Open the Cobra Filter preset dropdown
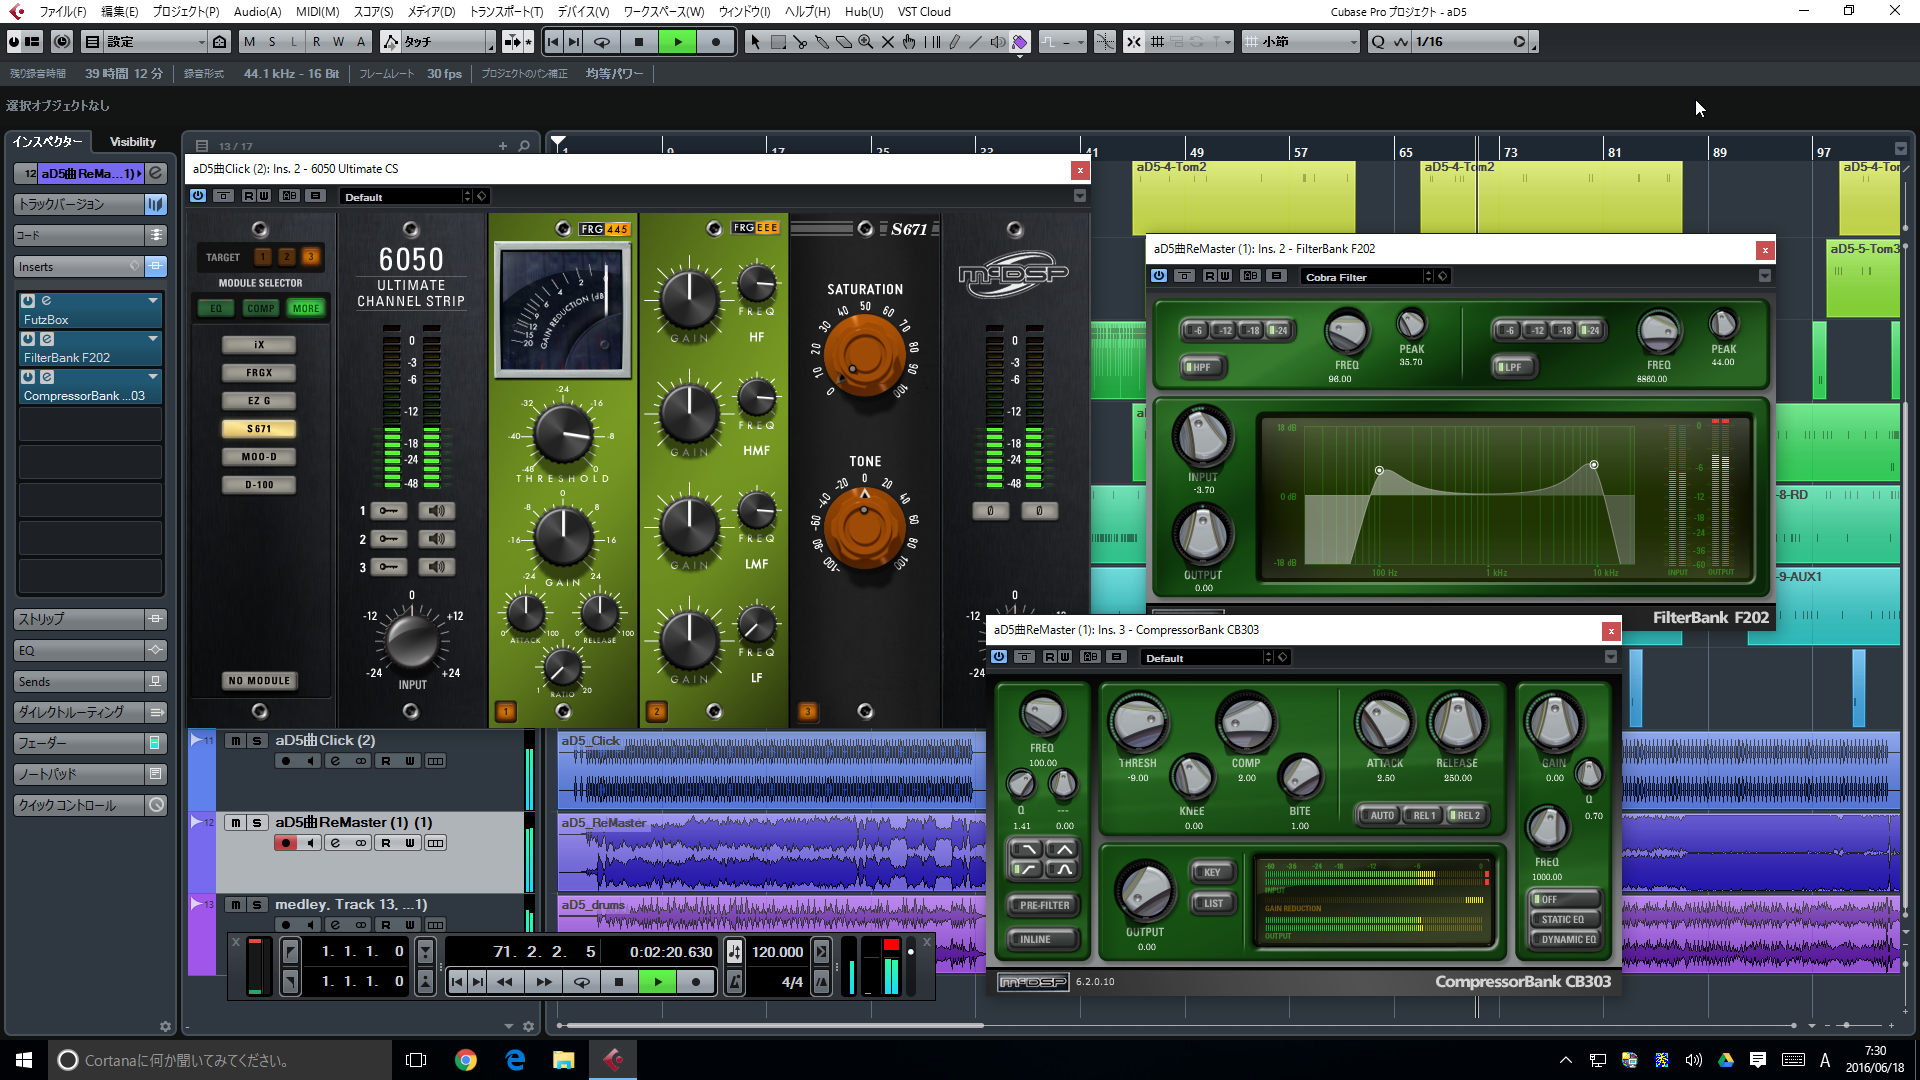Image resolution: width=1920 pixels, height=1080 pixels. [1366, 277]
